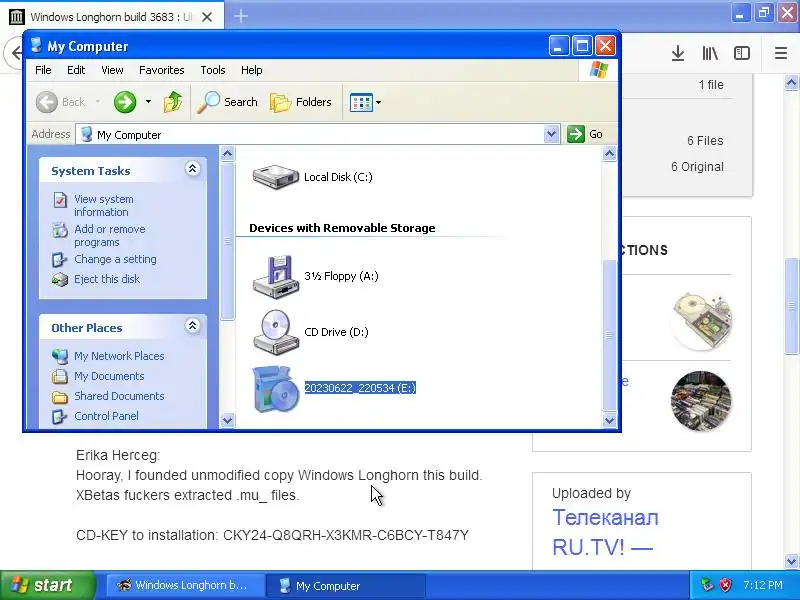Open Forward history dropdown arrow

(x=148, y=102)
